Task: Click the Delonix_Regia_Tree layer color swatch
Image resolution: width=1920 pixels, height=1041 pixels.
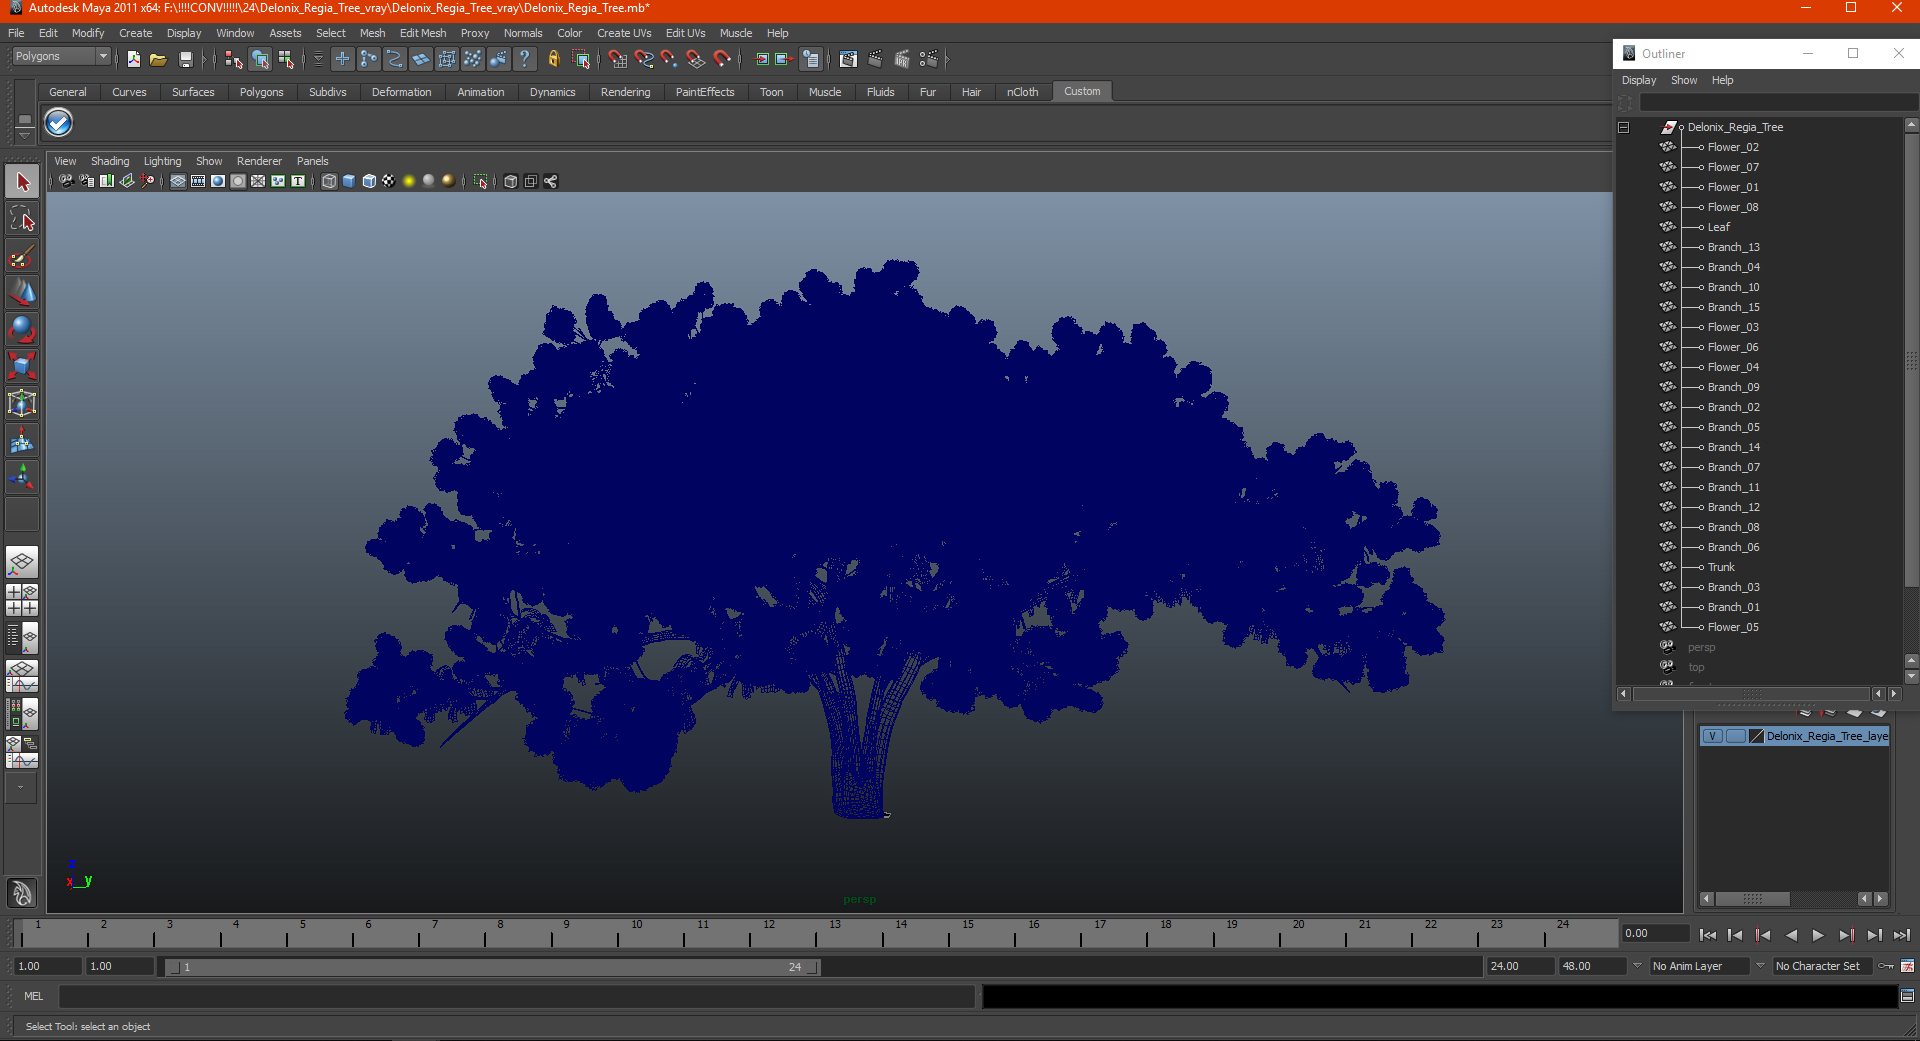Action: pos(1756,736)
